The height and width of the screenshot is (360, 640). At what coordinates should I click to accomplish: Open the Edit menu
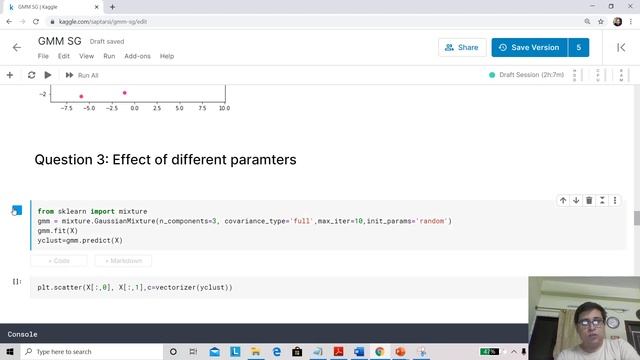pos(64,56)
